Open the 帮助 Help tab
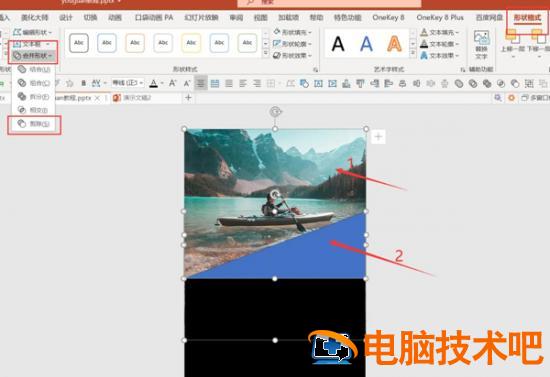The width and height of the screenshot is (550, 377). 316,18
